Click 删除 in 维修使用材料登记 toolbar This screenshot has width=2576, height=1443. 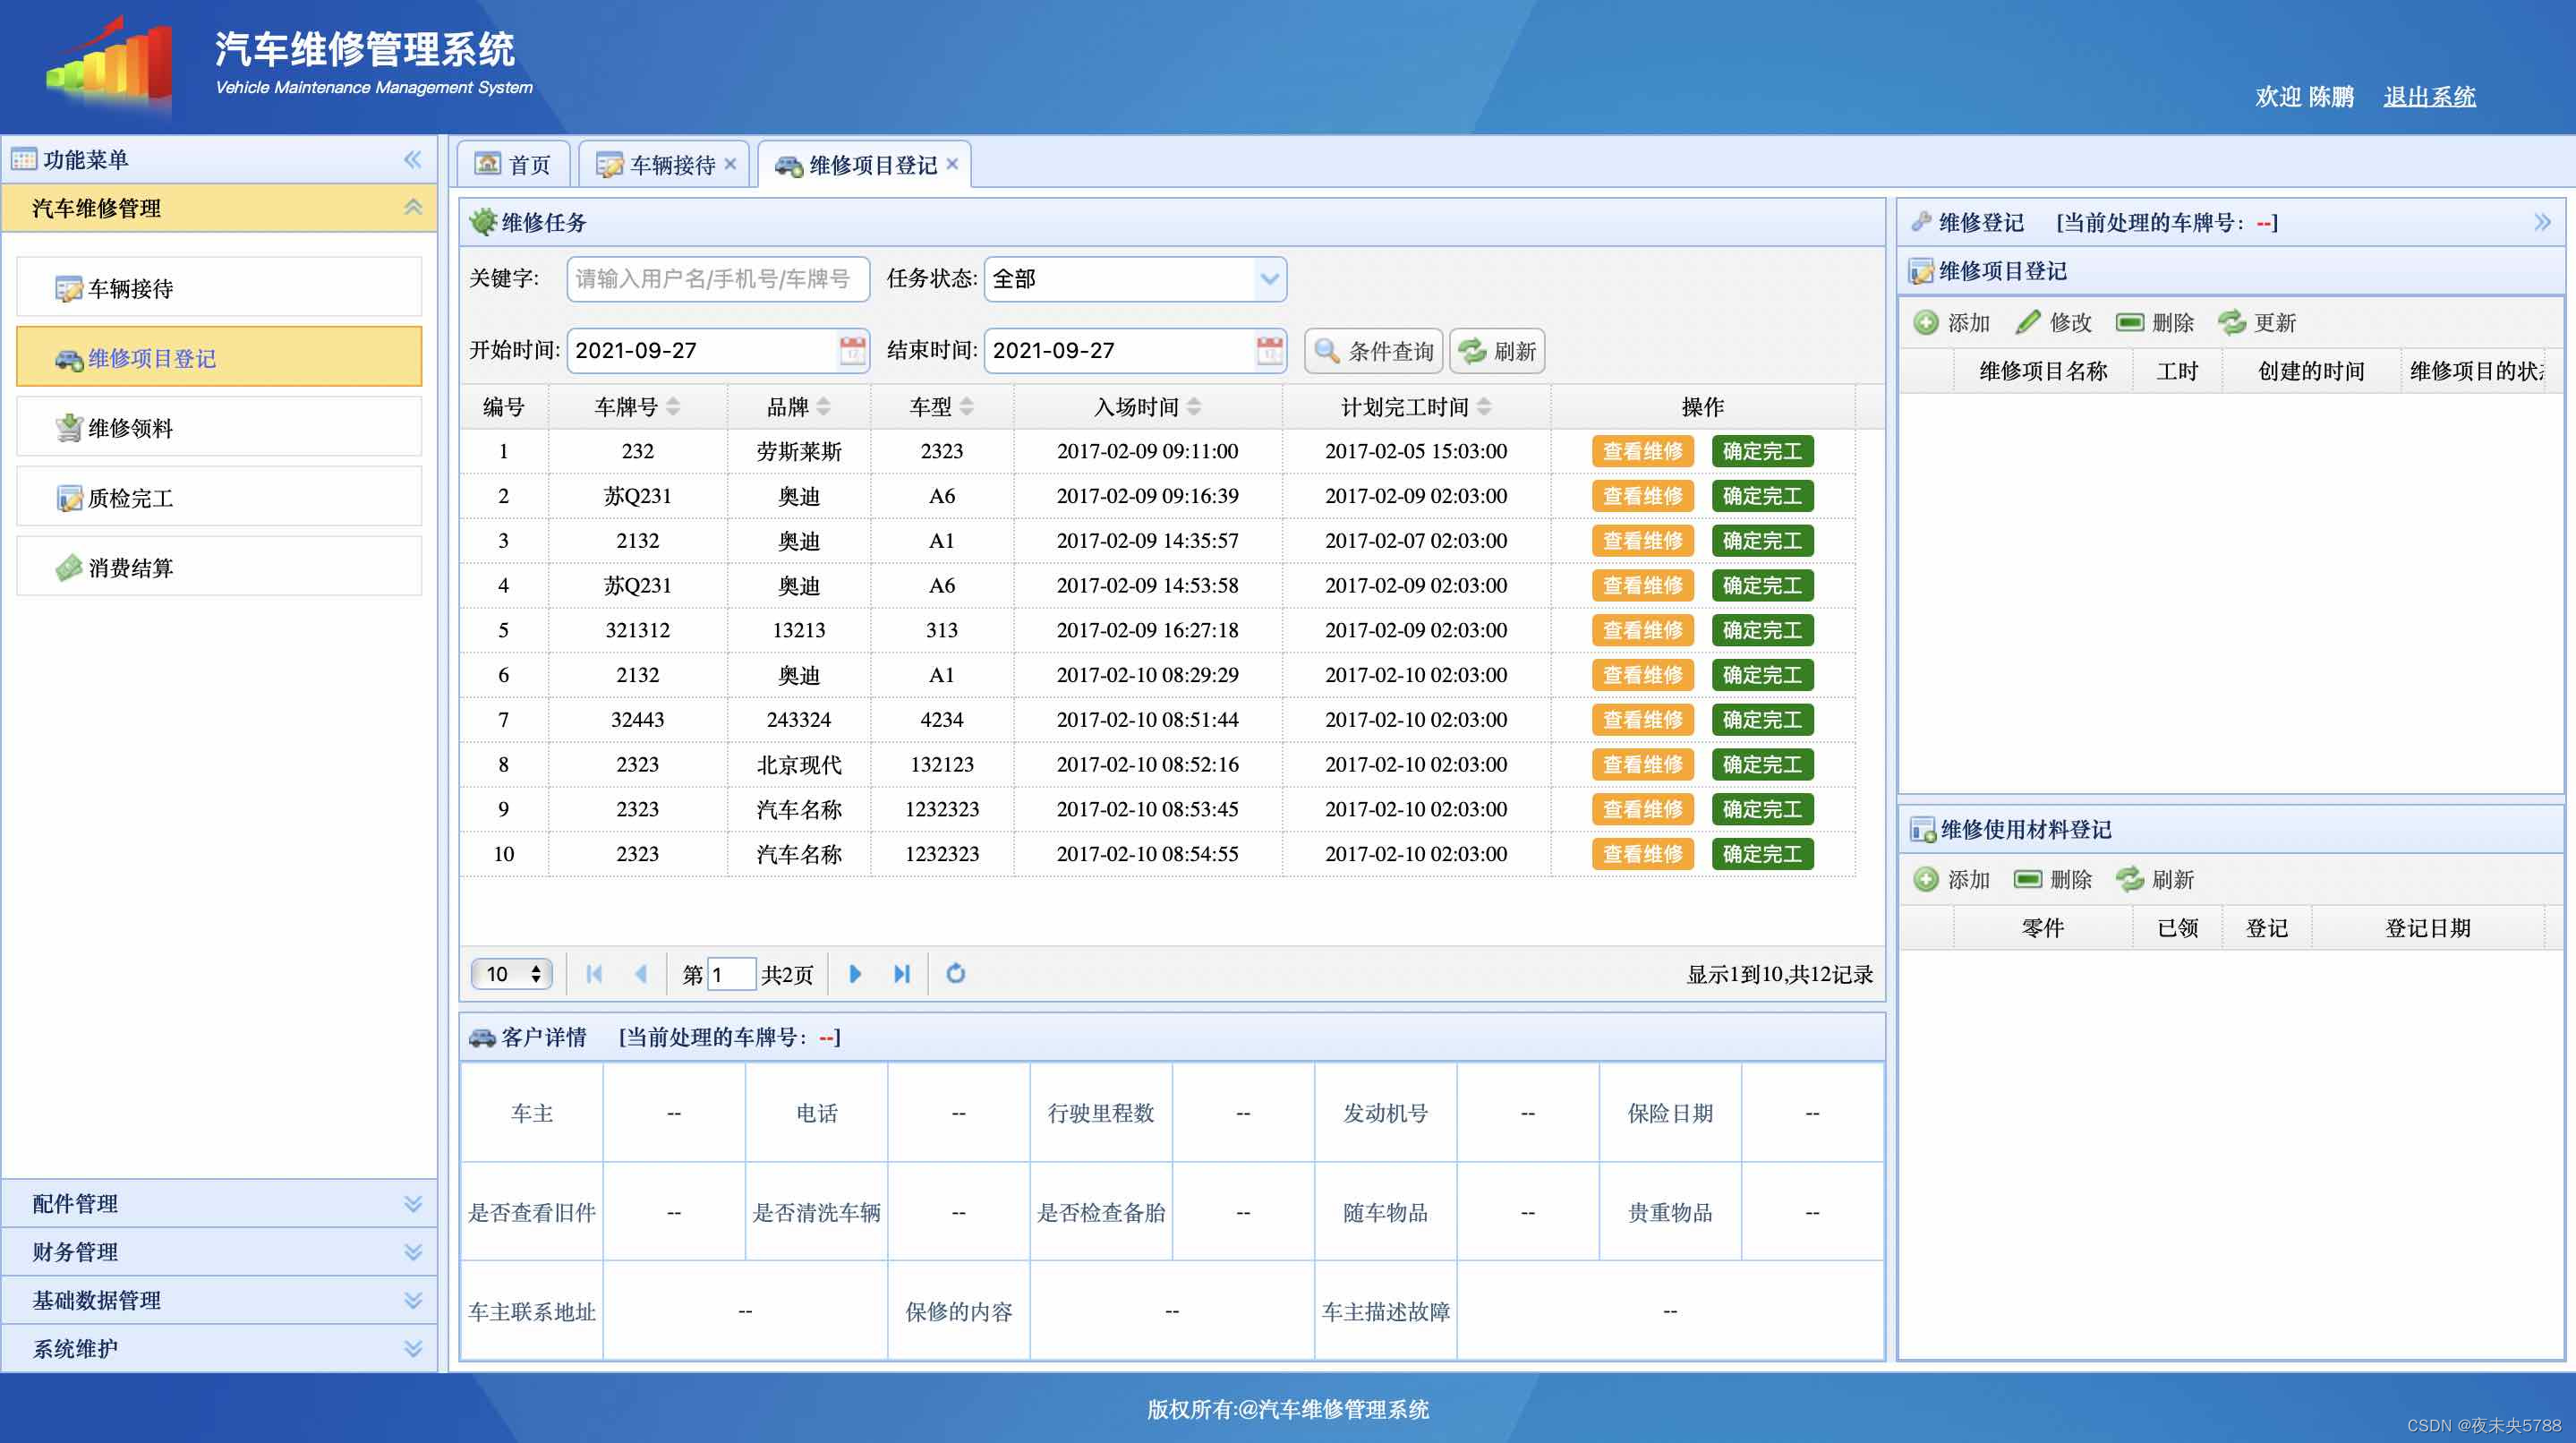[2053, 879]
